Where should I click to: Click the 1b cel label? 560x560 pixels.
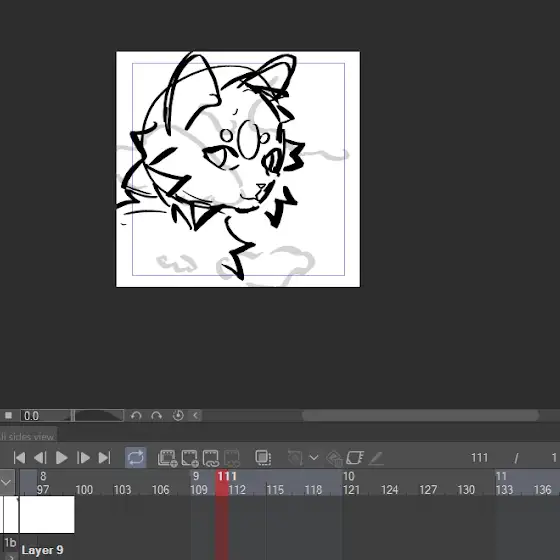point(10,543)
